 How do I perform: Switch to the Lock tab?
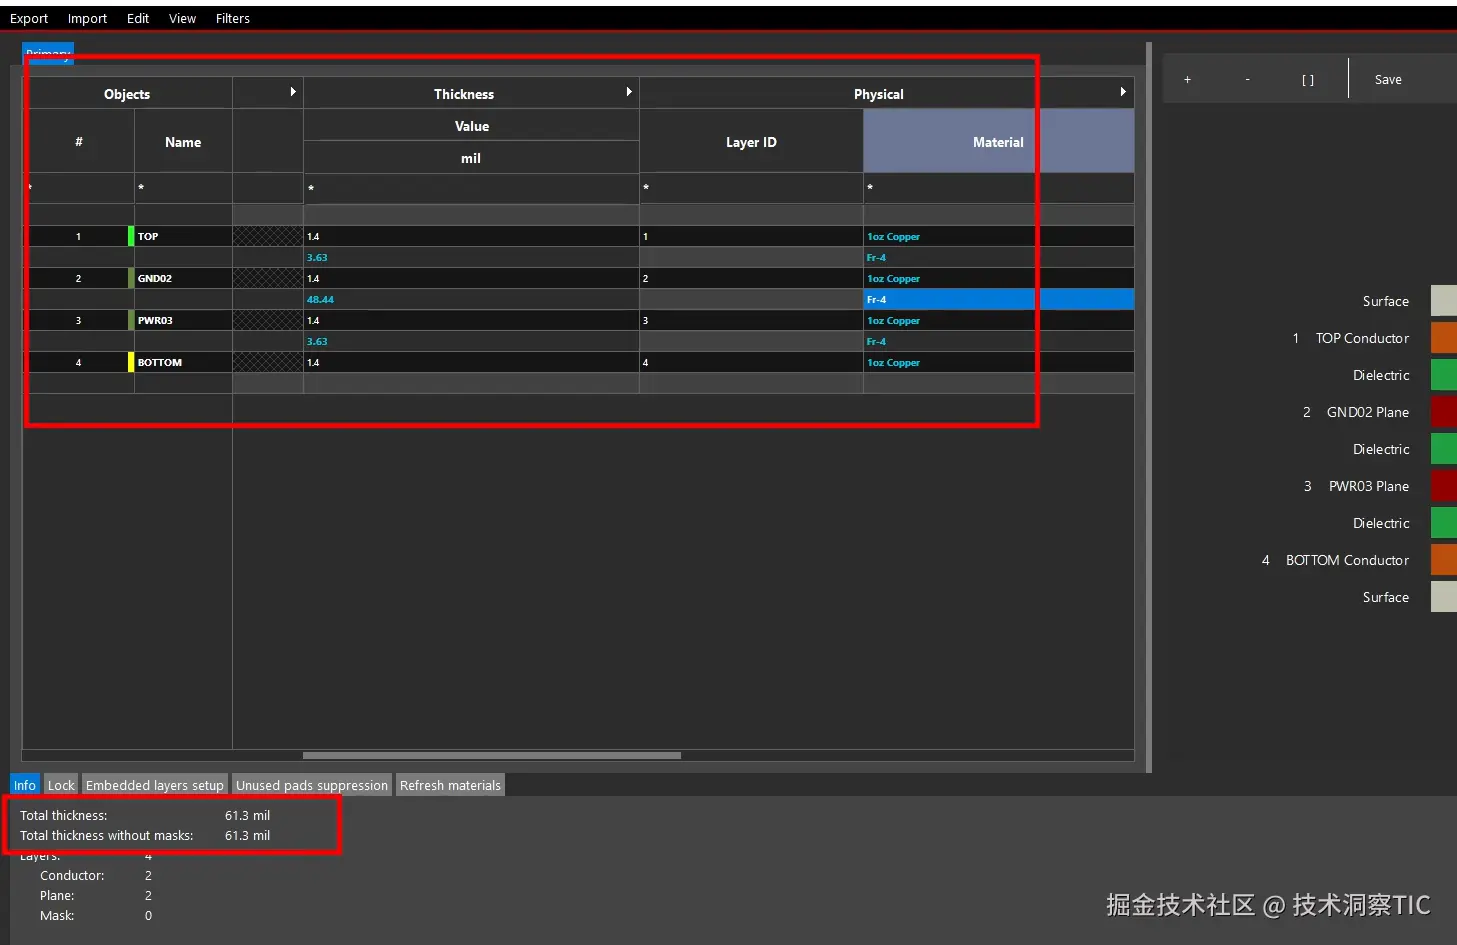tap(61, 785)
